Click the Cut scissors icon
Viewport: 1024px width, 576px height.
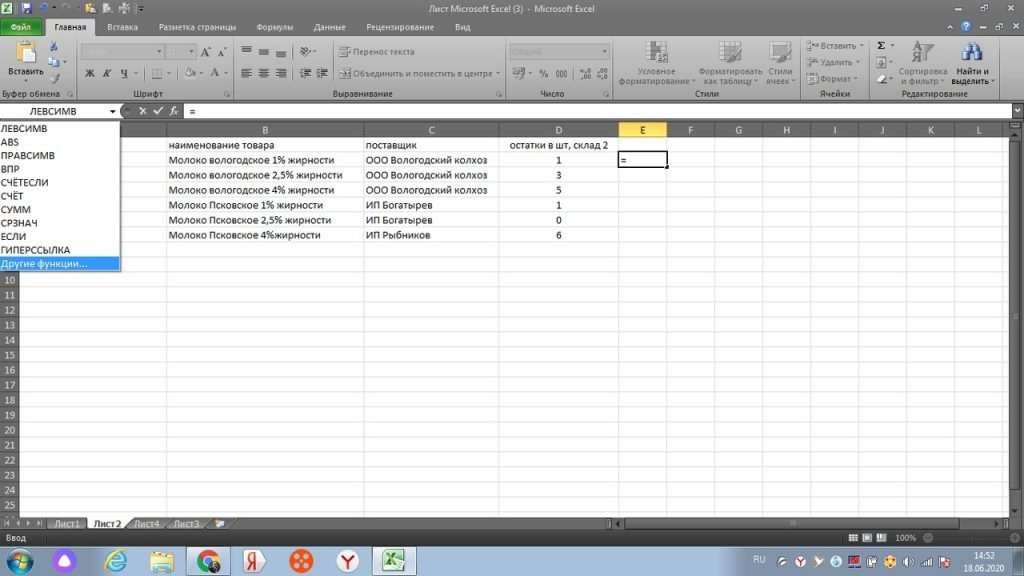(54, 47)
